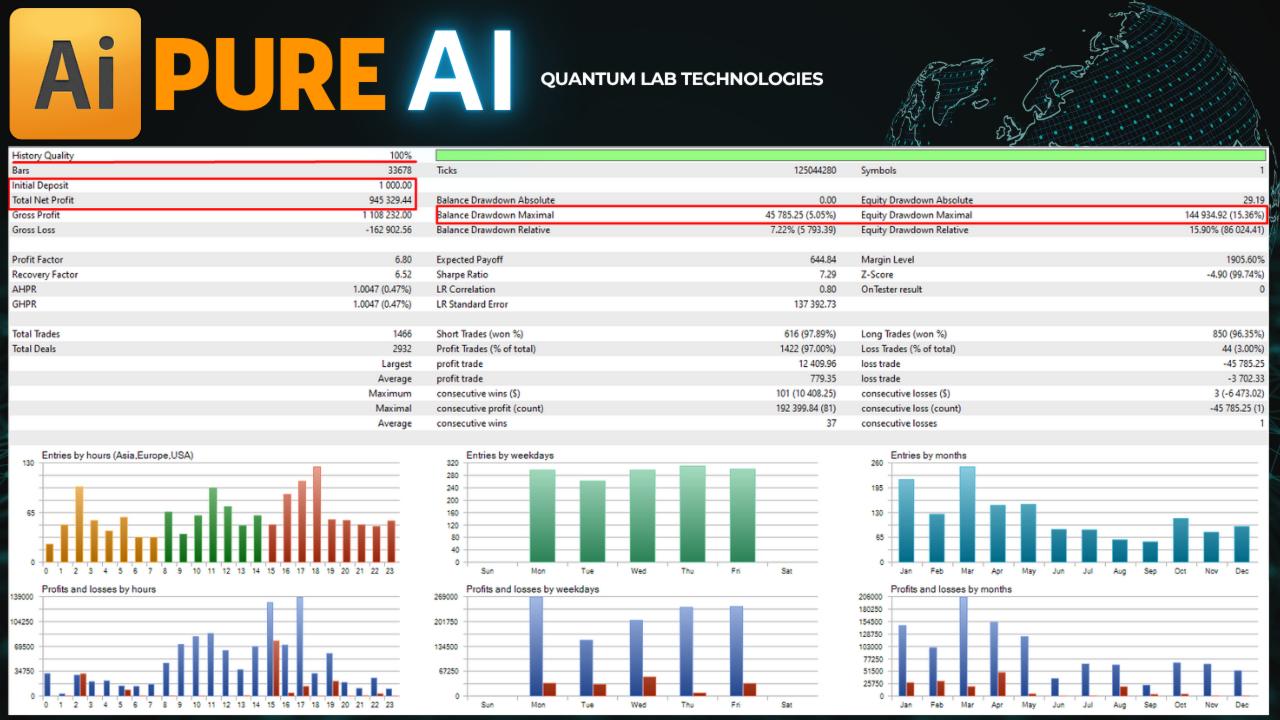Click the Entries by weekdays chart title
Screen dimensions: 1280x720
click(509, 455)
